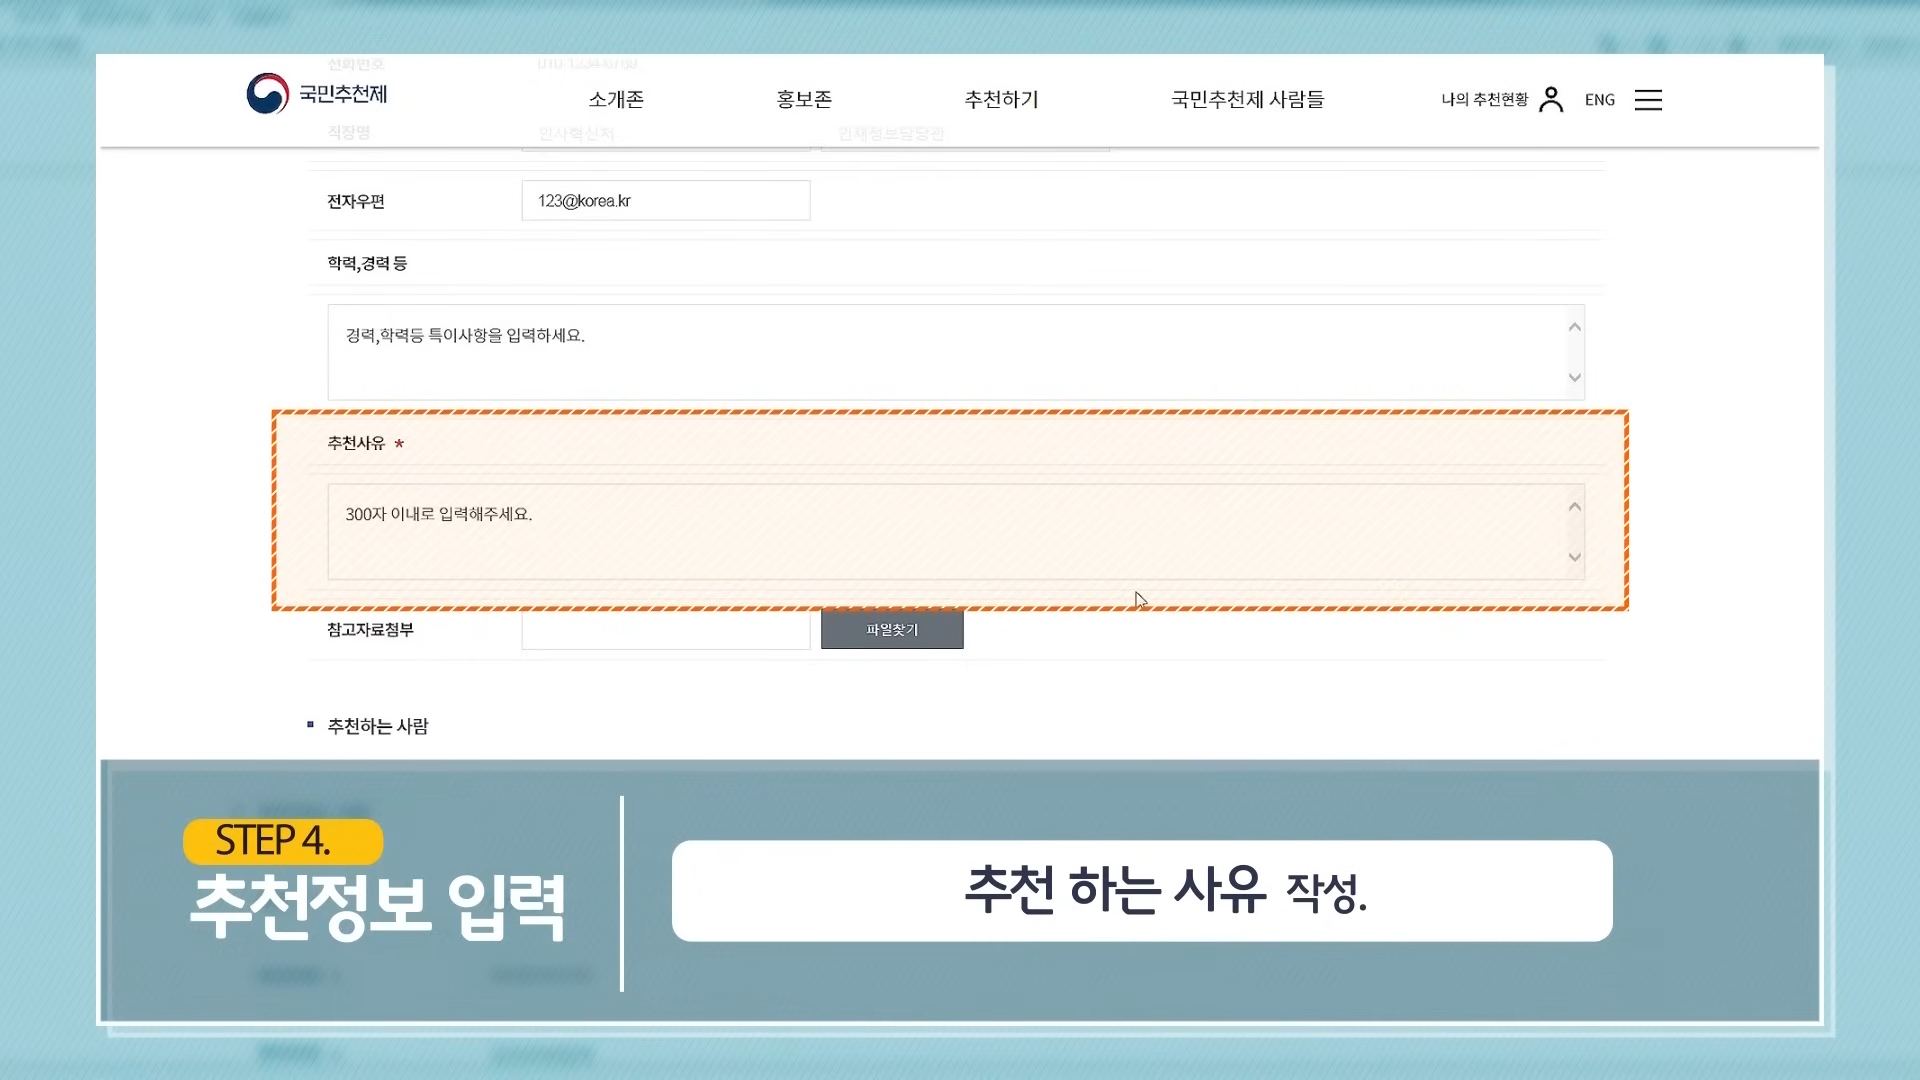
Task: Click the 참고자료첨부 file path field
Action: coord(665,631)
